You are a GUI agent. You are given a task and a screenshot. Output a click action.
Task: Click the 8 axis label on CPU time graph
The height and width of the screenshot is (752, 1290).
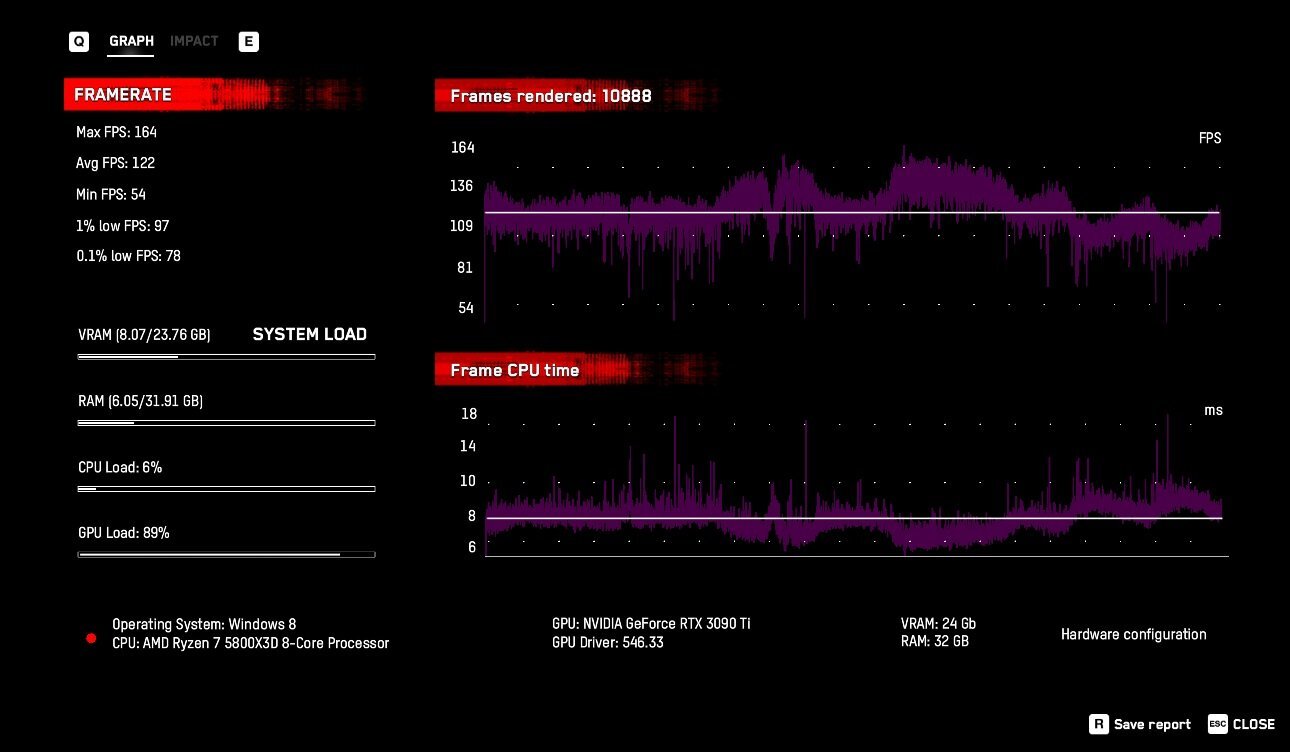[x=472, y=516]
